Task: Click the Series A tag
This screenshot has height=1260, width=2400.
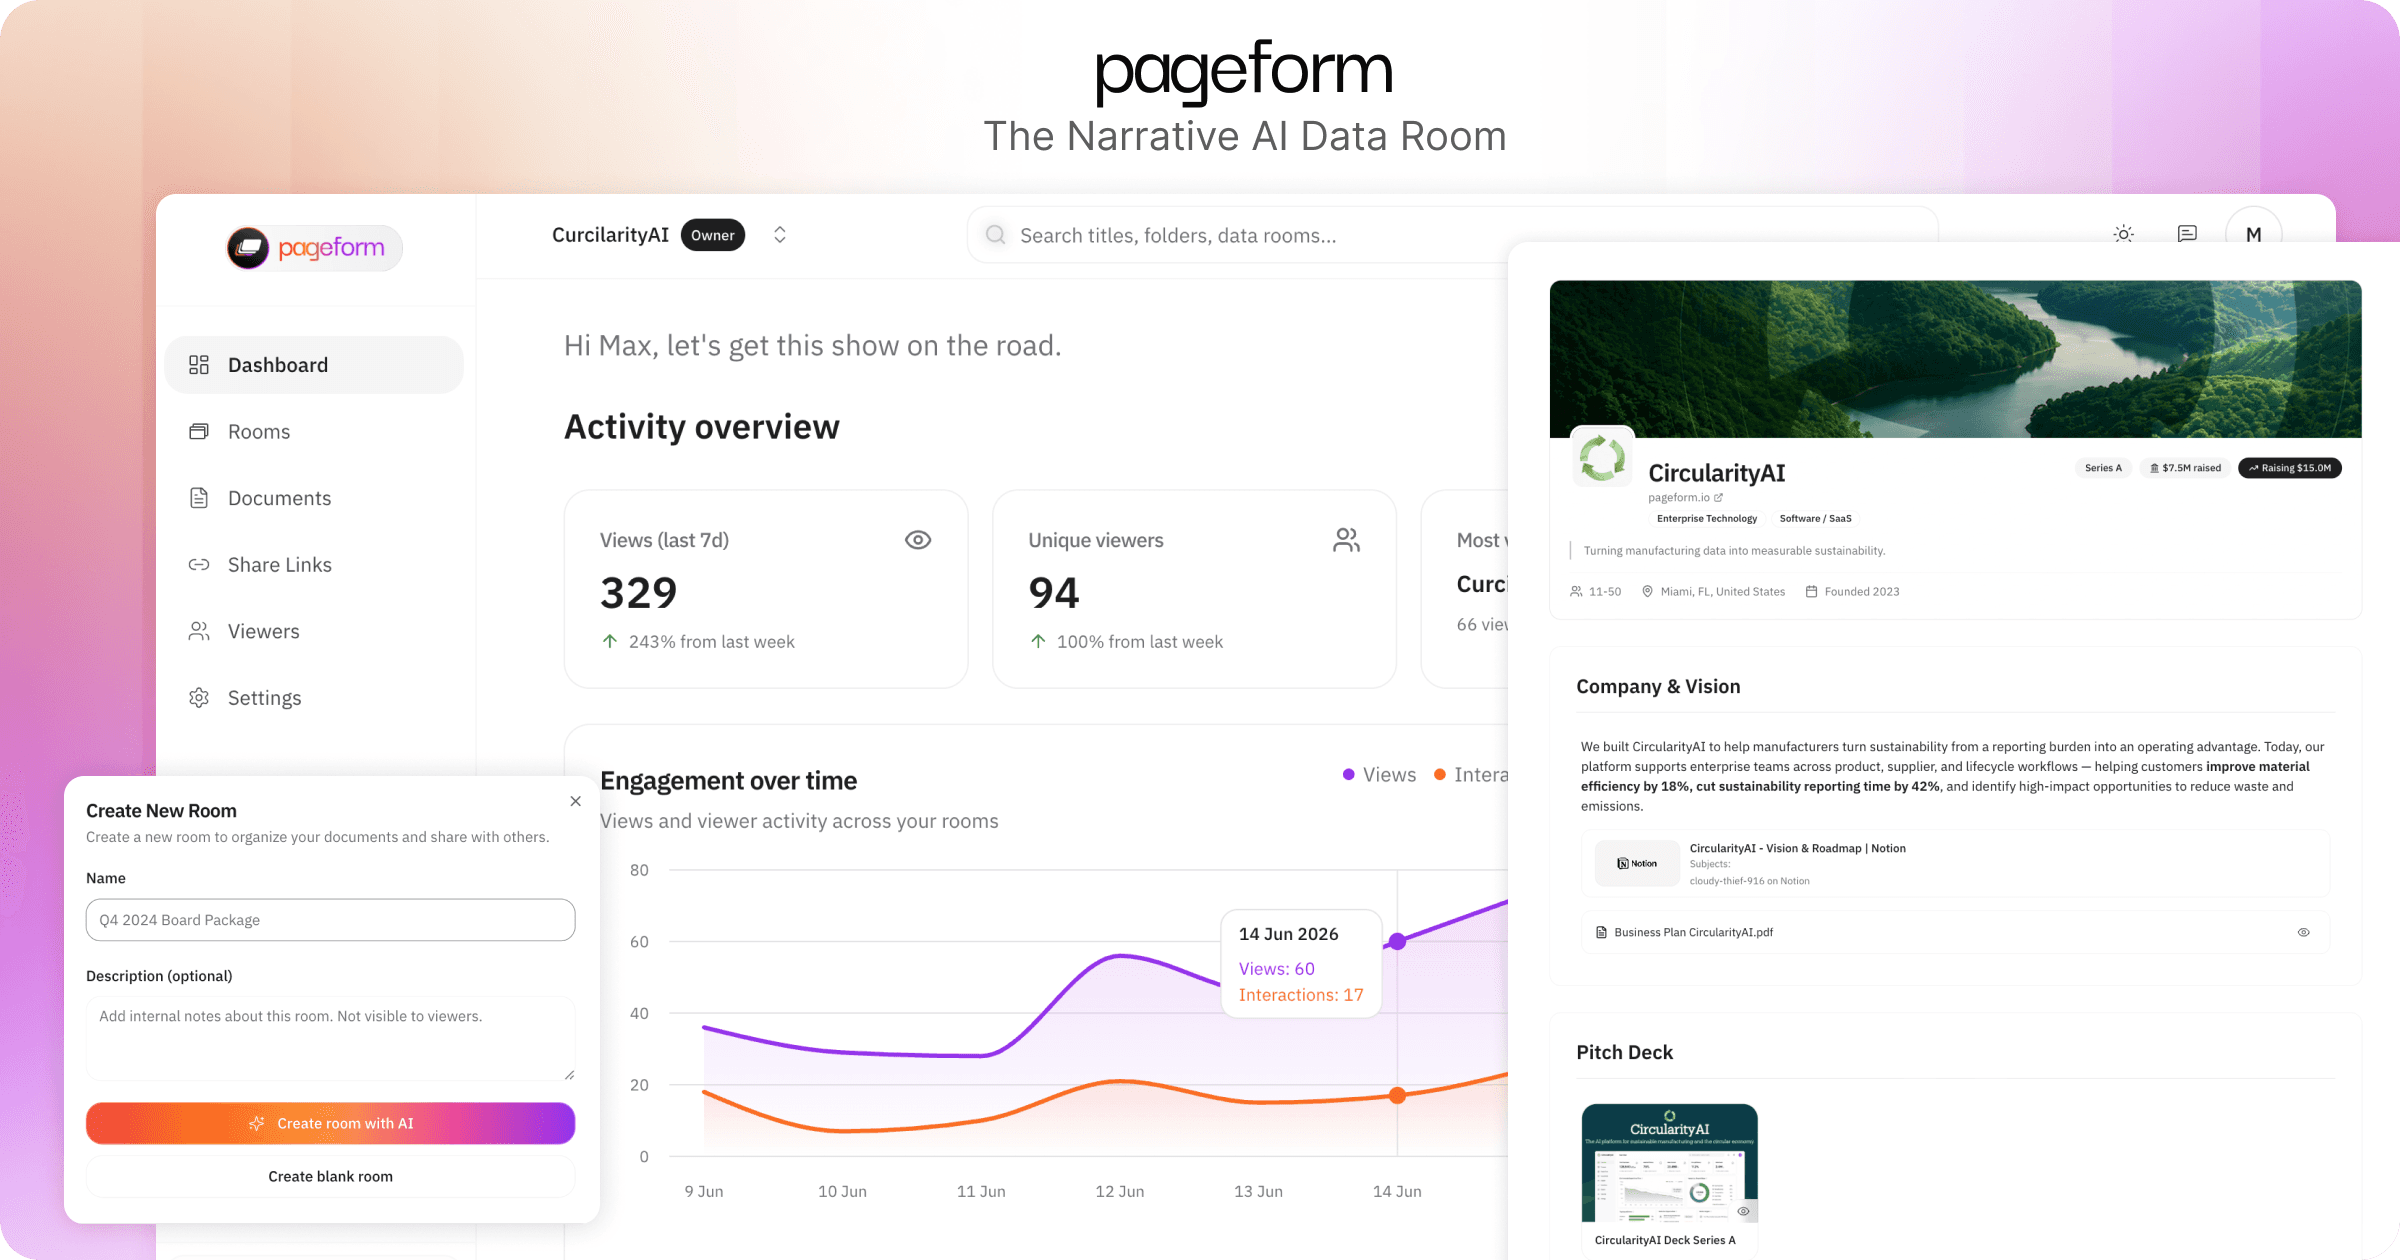Action: click(x=2103, y=468)
